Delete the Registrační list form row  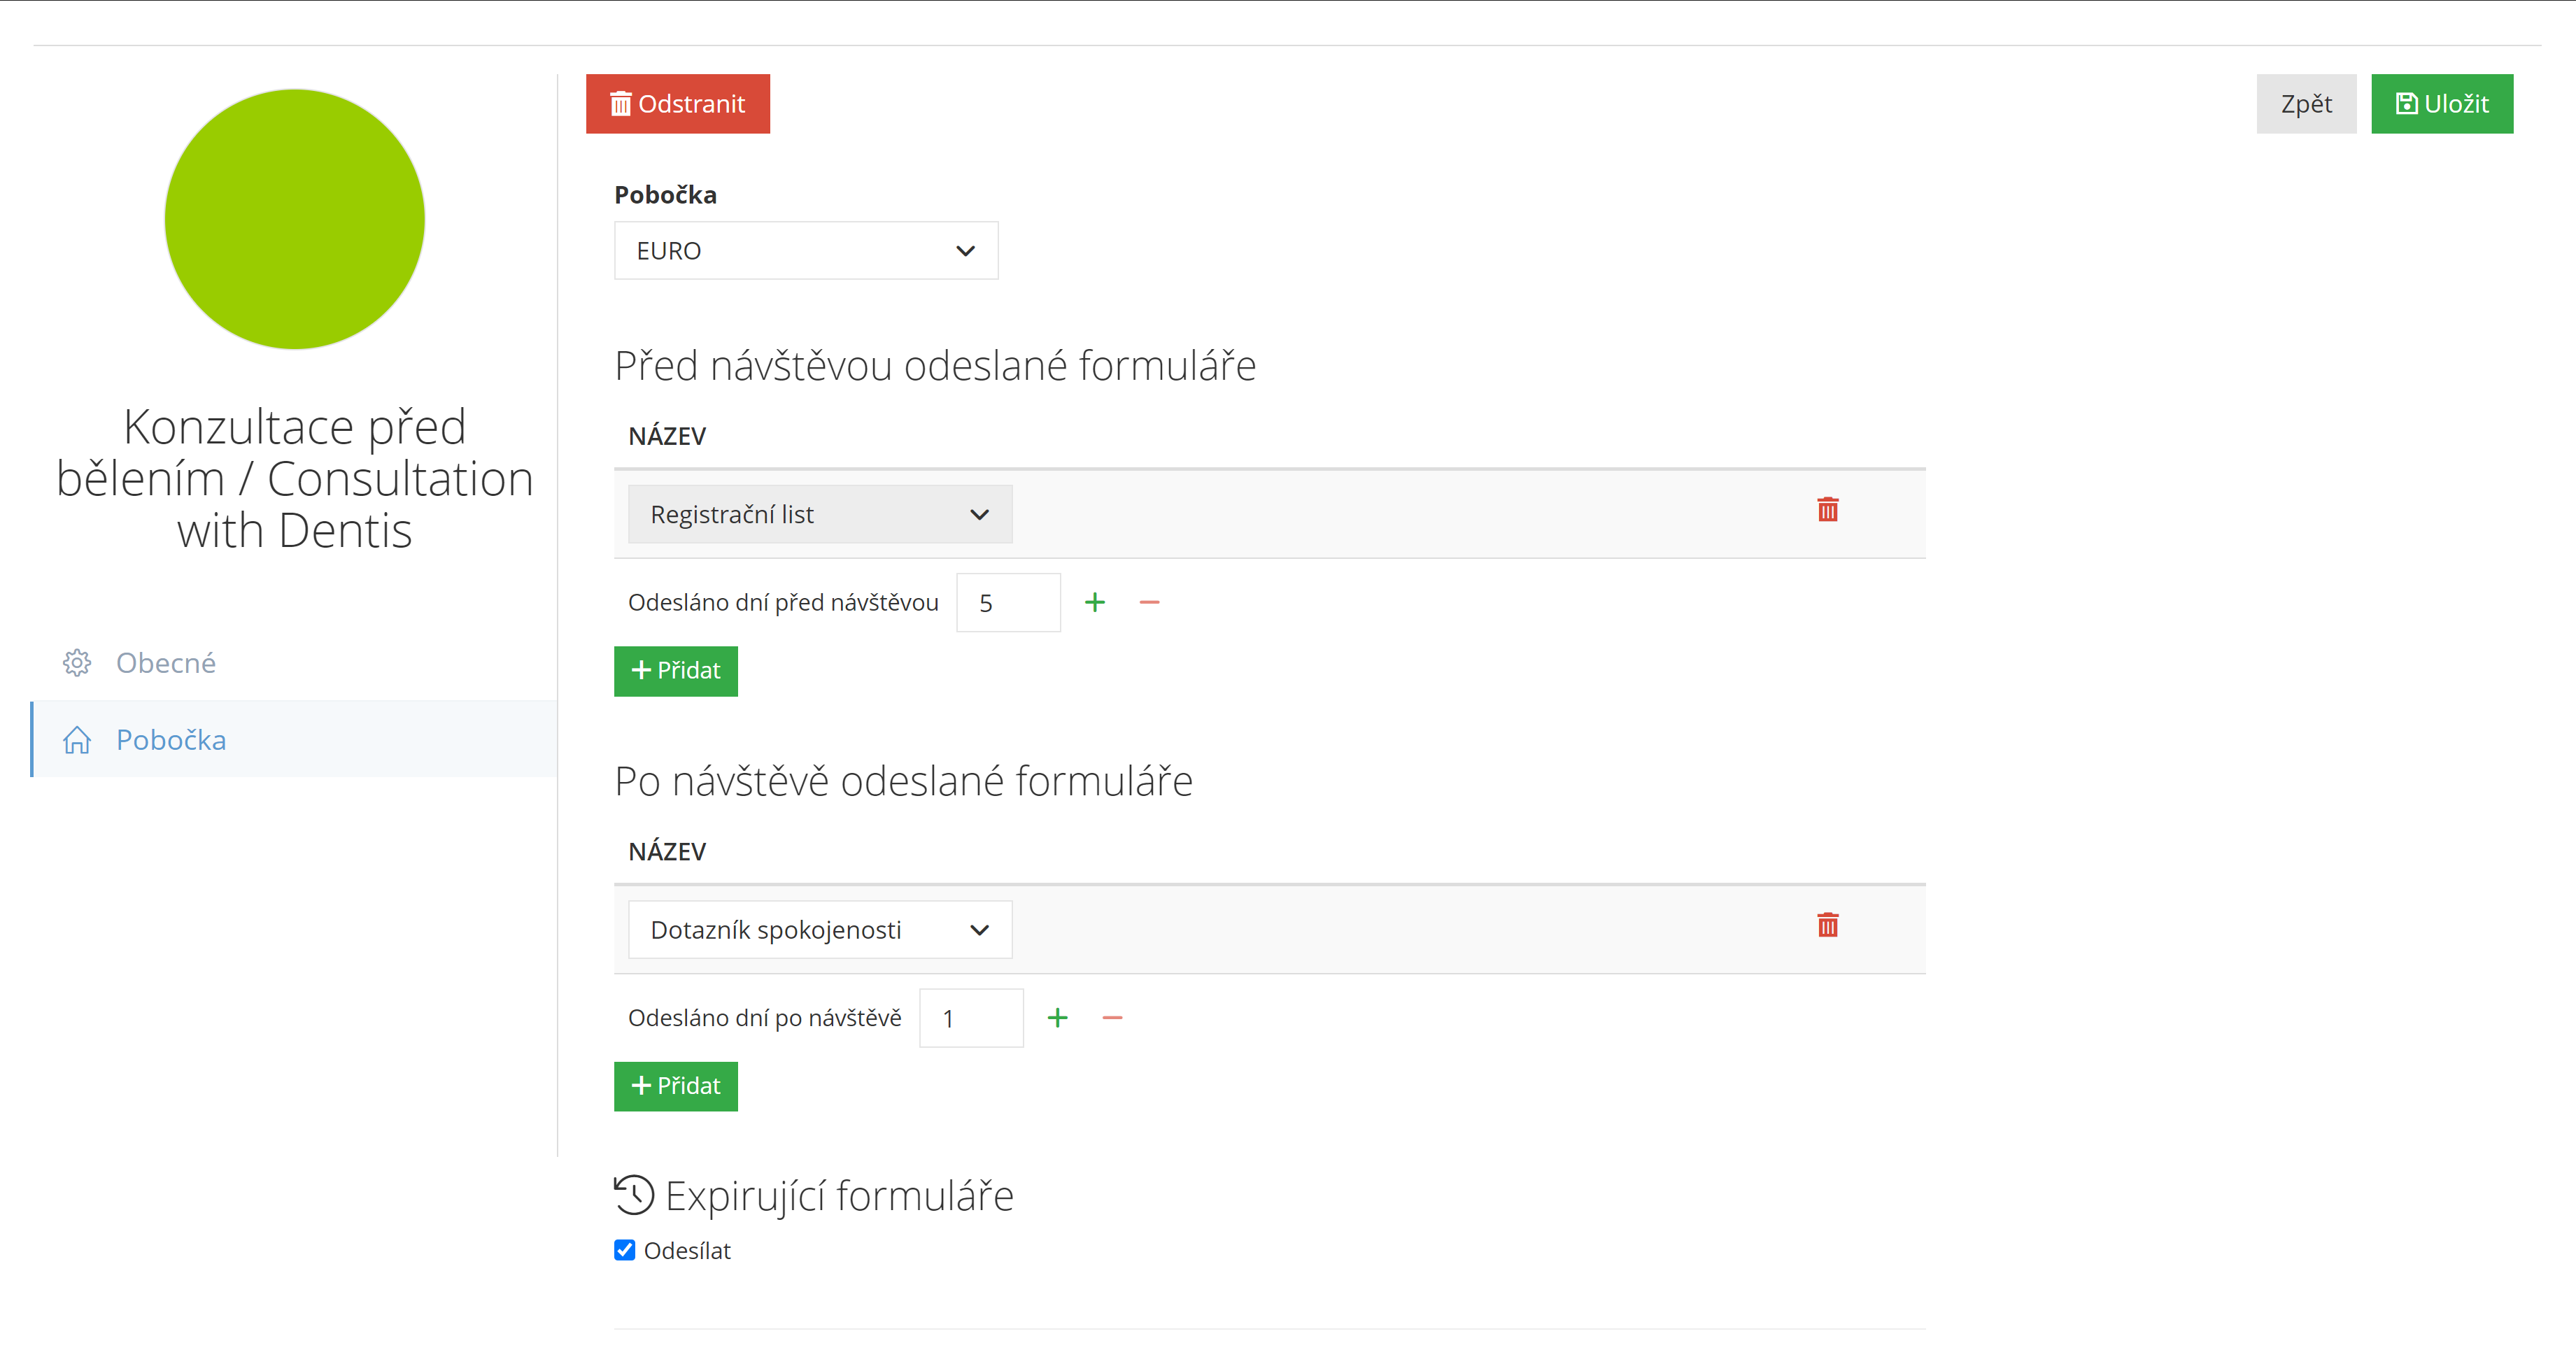pyautogui.click(x=1827, y=510)
